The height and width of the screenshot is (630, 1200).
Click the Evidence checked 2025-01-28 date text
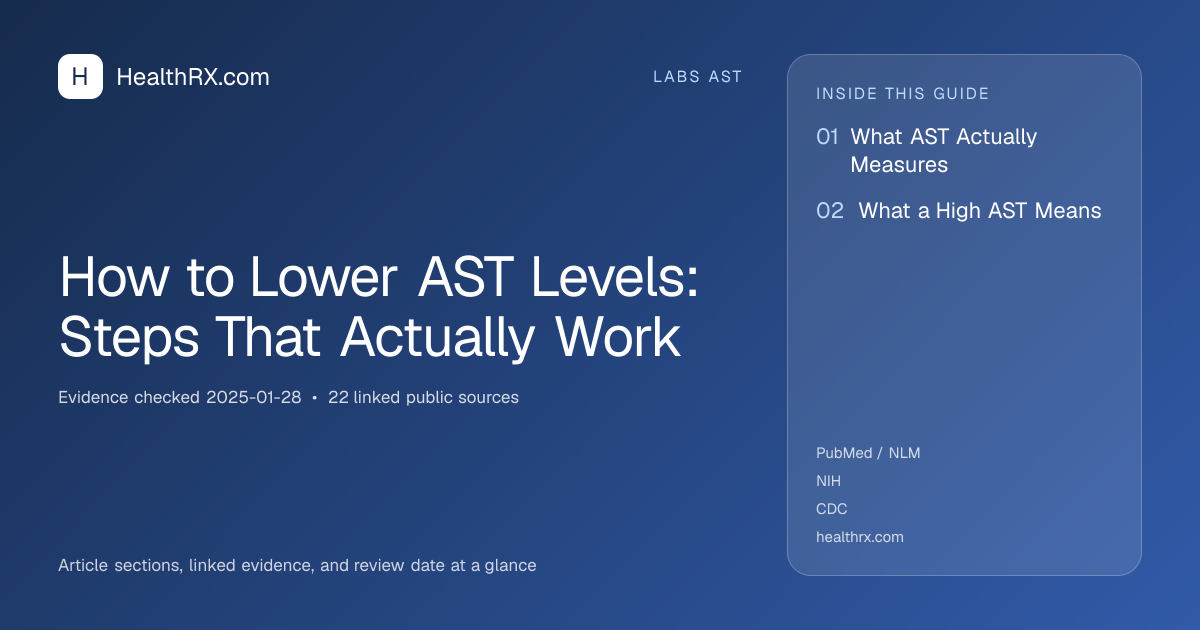point(180,397)
